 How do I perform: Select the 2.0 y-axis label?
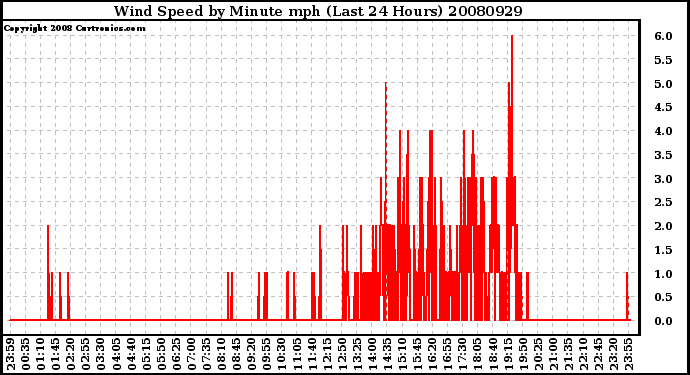tap(663, 226)
